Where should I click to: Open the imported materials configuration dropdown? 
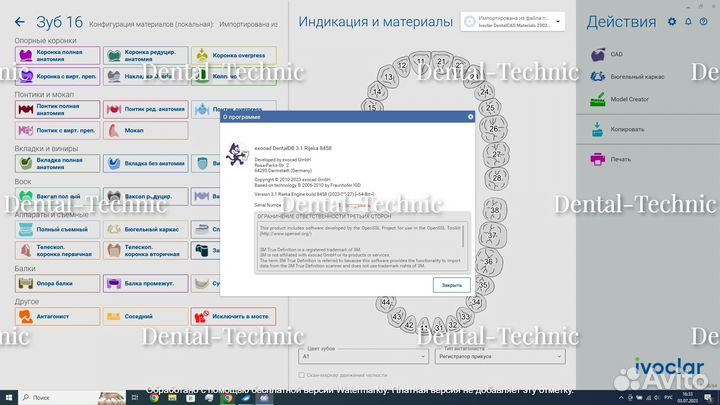pyautogui.click(x=512, y=22)
